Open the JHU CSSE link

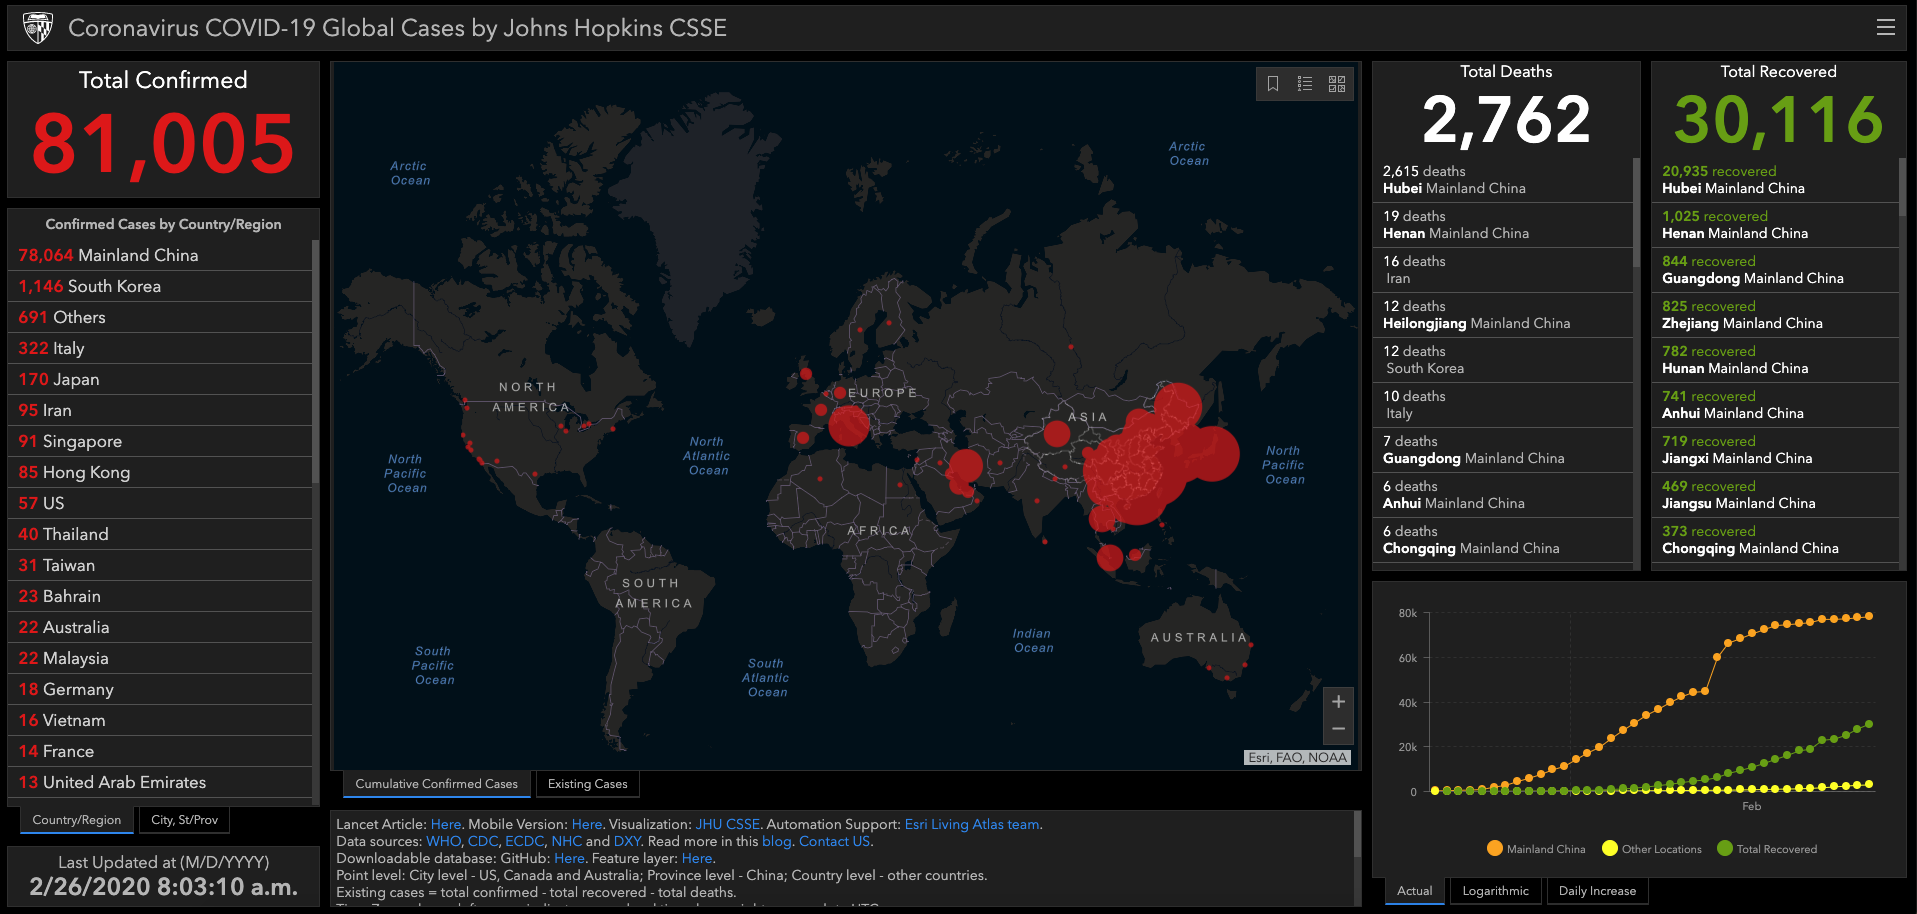pyautogui.click(x=727, y=825)
